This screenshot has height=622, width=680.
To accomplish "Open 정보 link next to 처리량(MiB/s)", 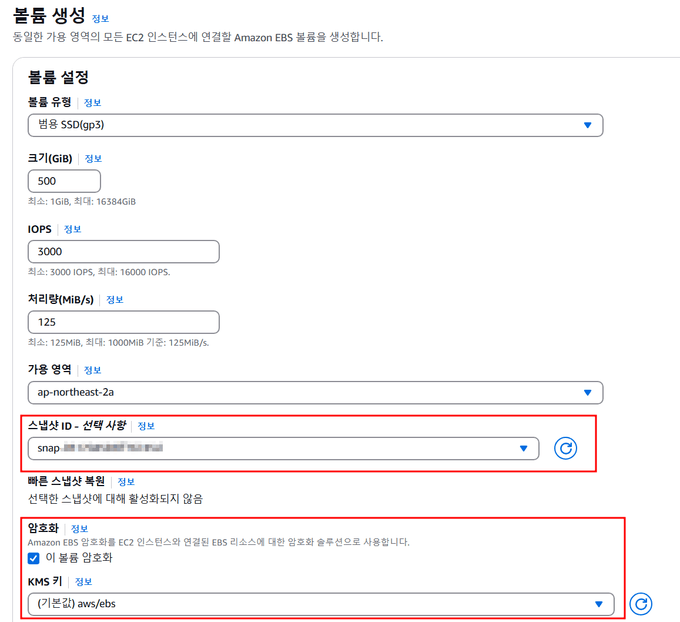I will point(115,300).
